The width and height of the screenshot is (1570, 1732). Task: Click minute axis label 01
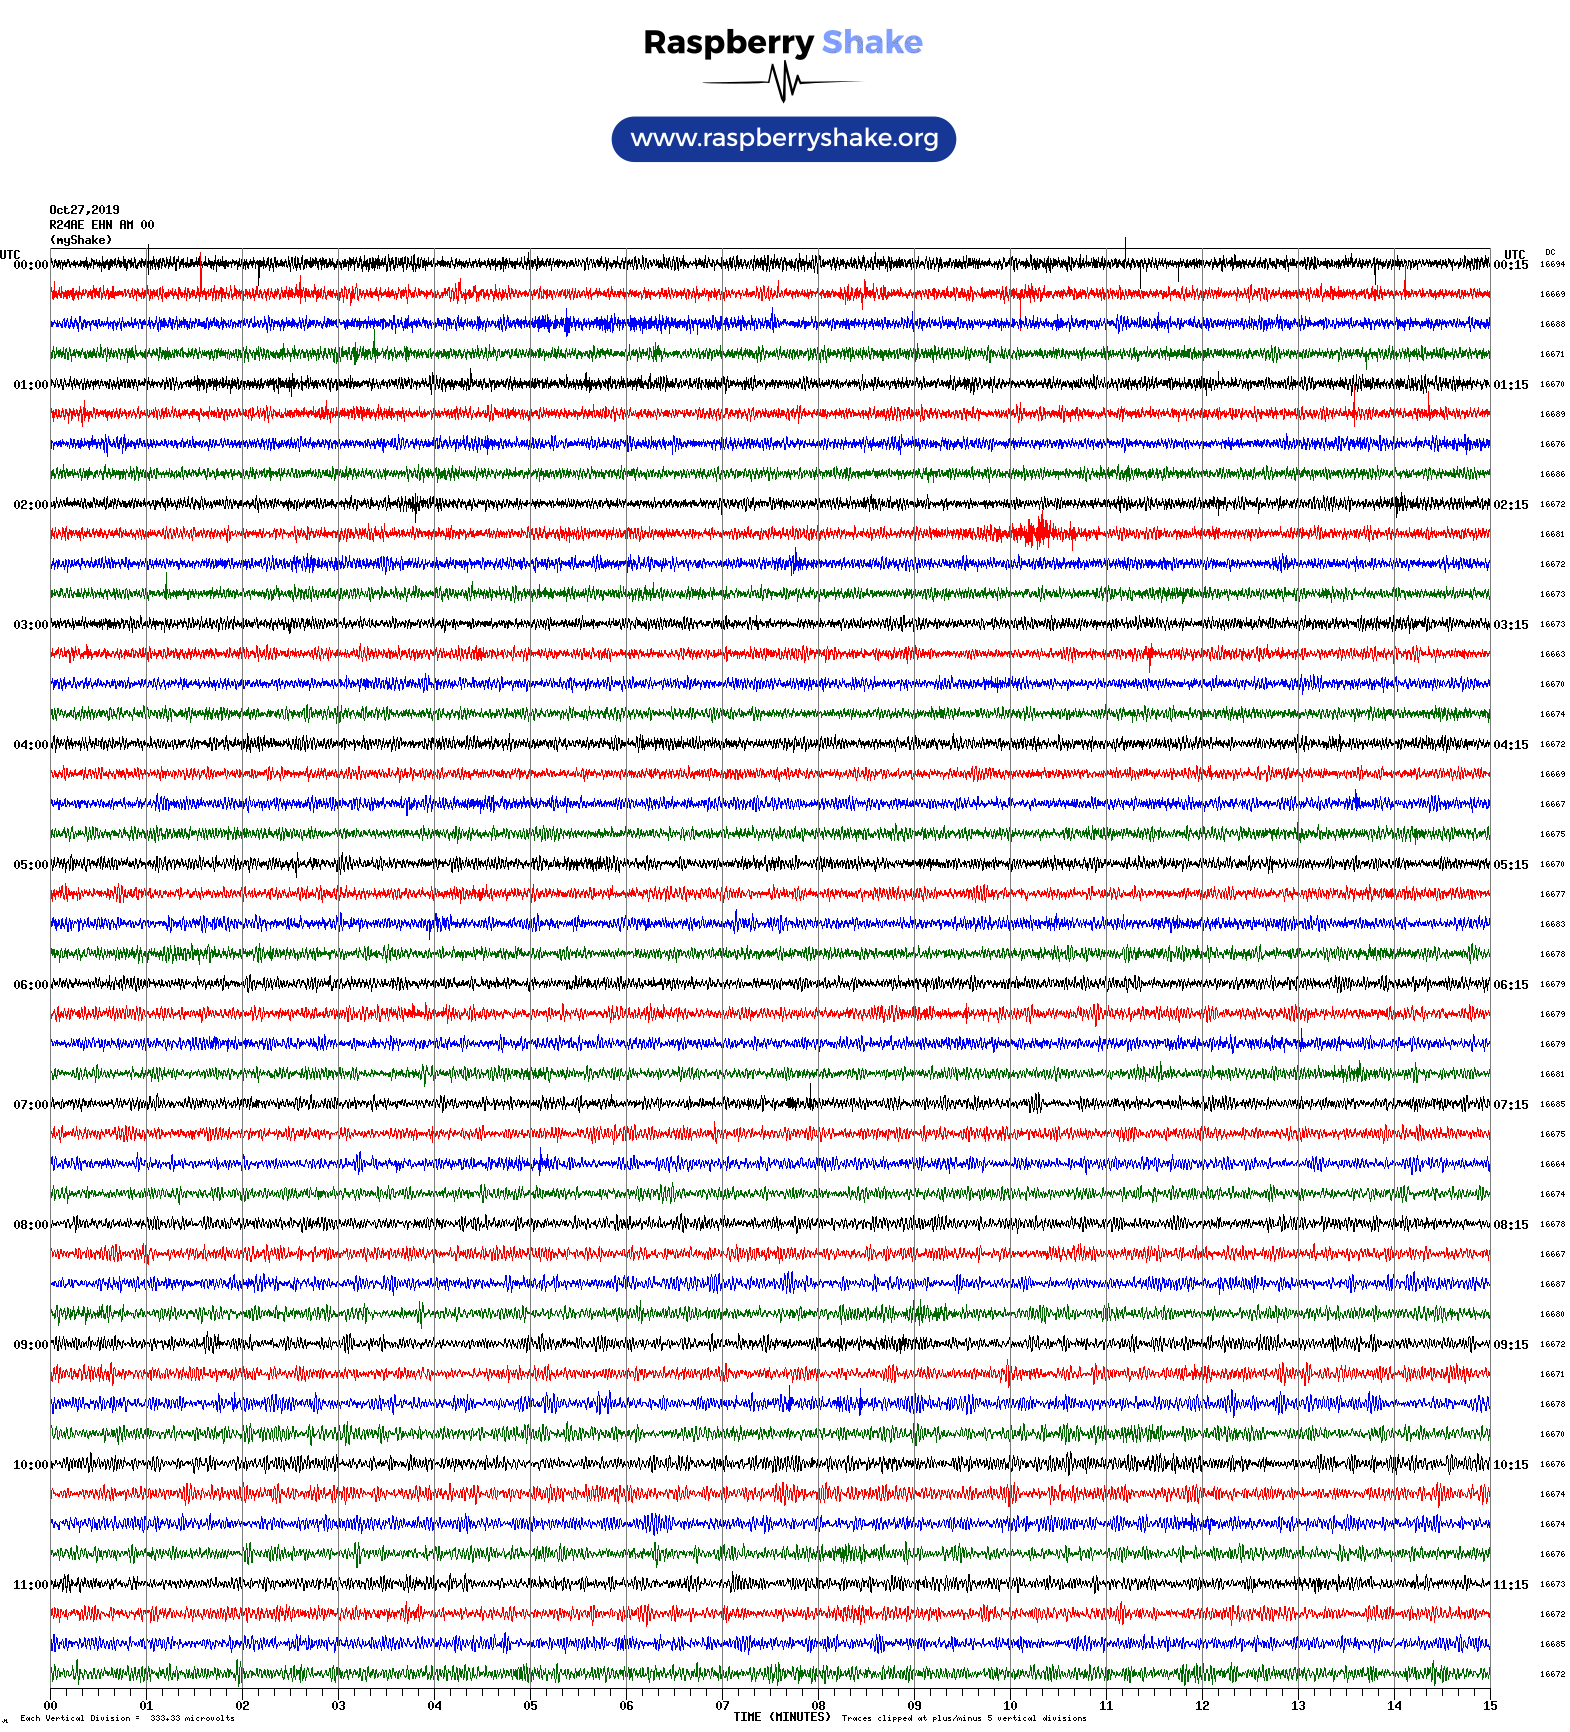146,1706
